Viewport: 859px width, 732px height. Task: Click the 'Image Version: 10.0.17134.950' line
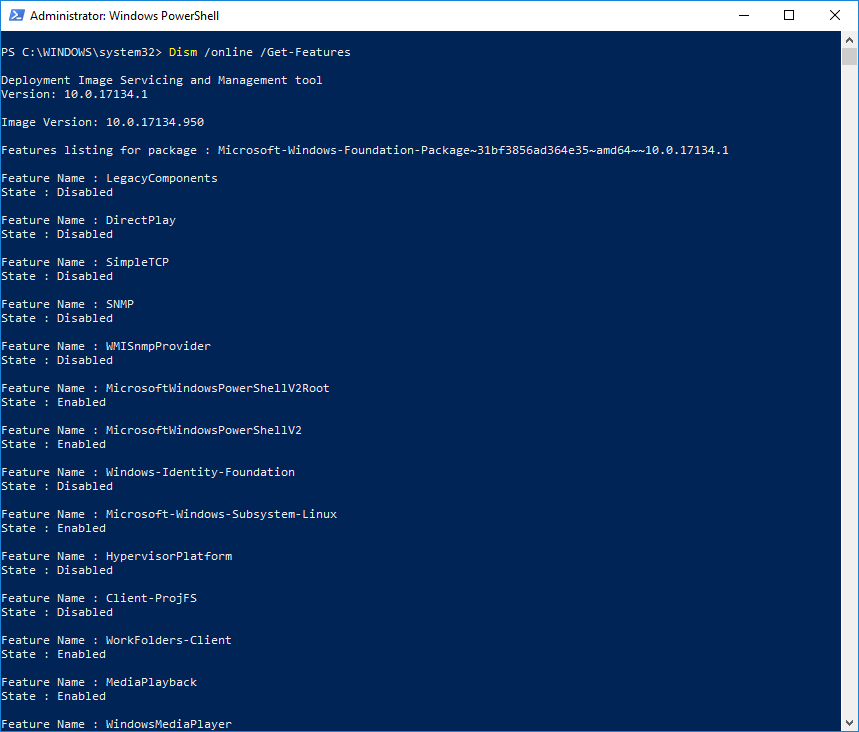102,122
